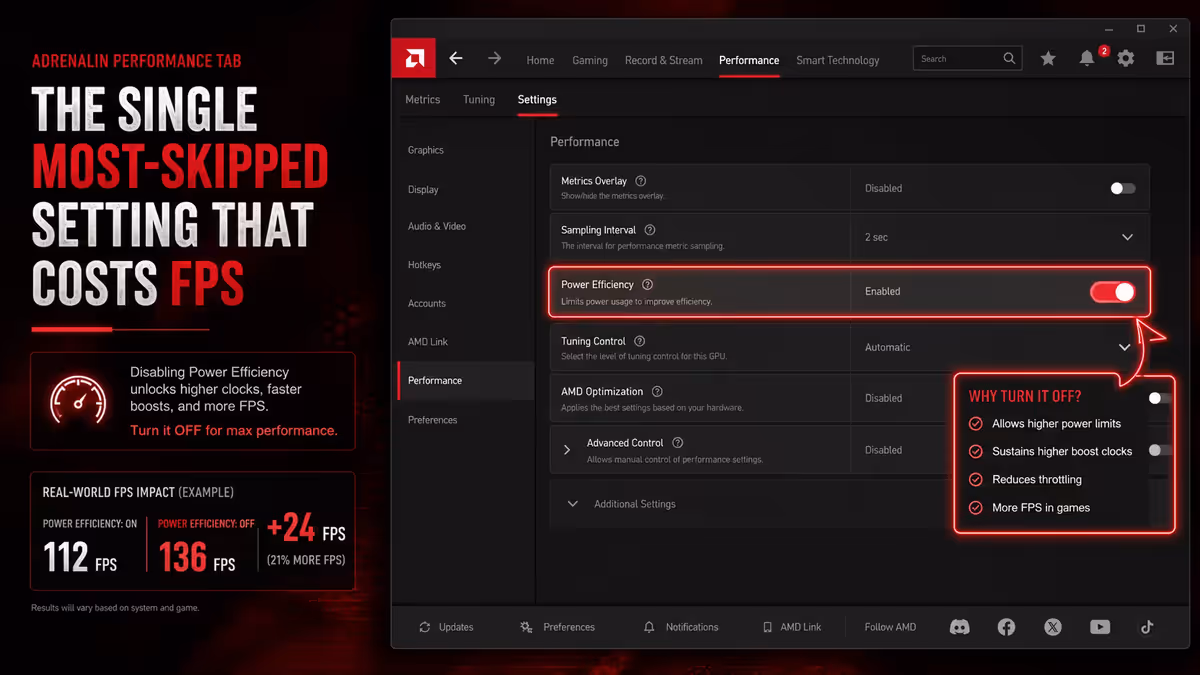Click Power Efficiency help question mark

[647, 285]
